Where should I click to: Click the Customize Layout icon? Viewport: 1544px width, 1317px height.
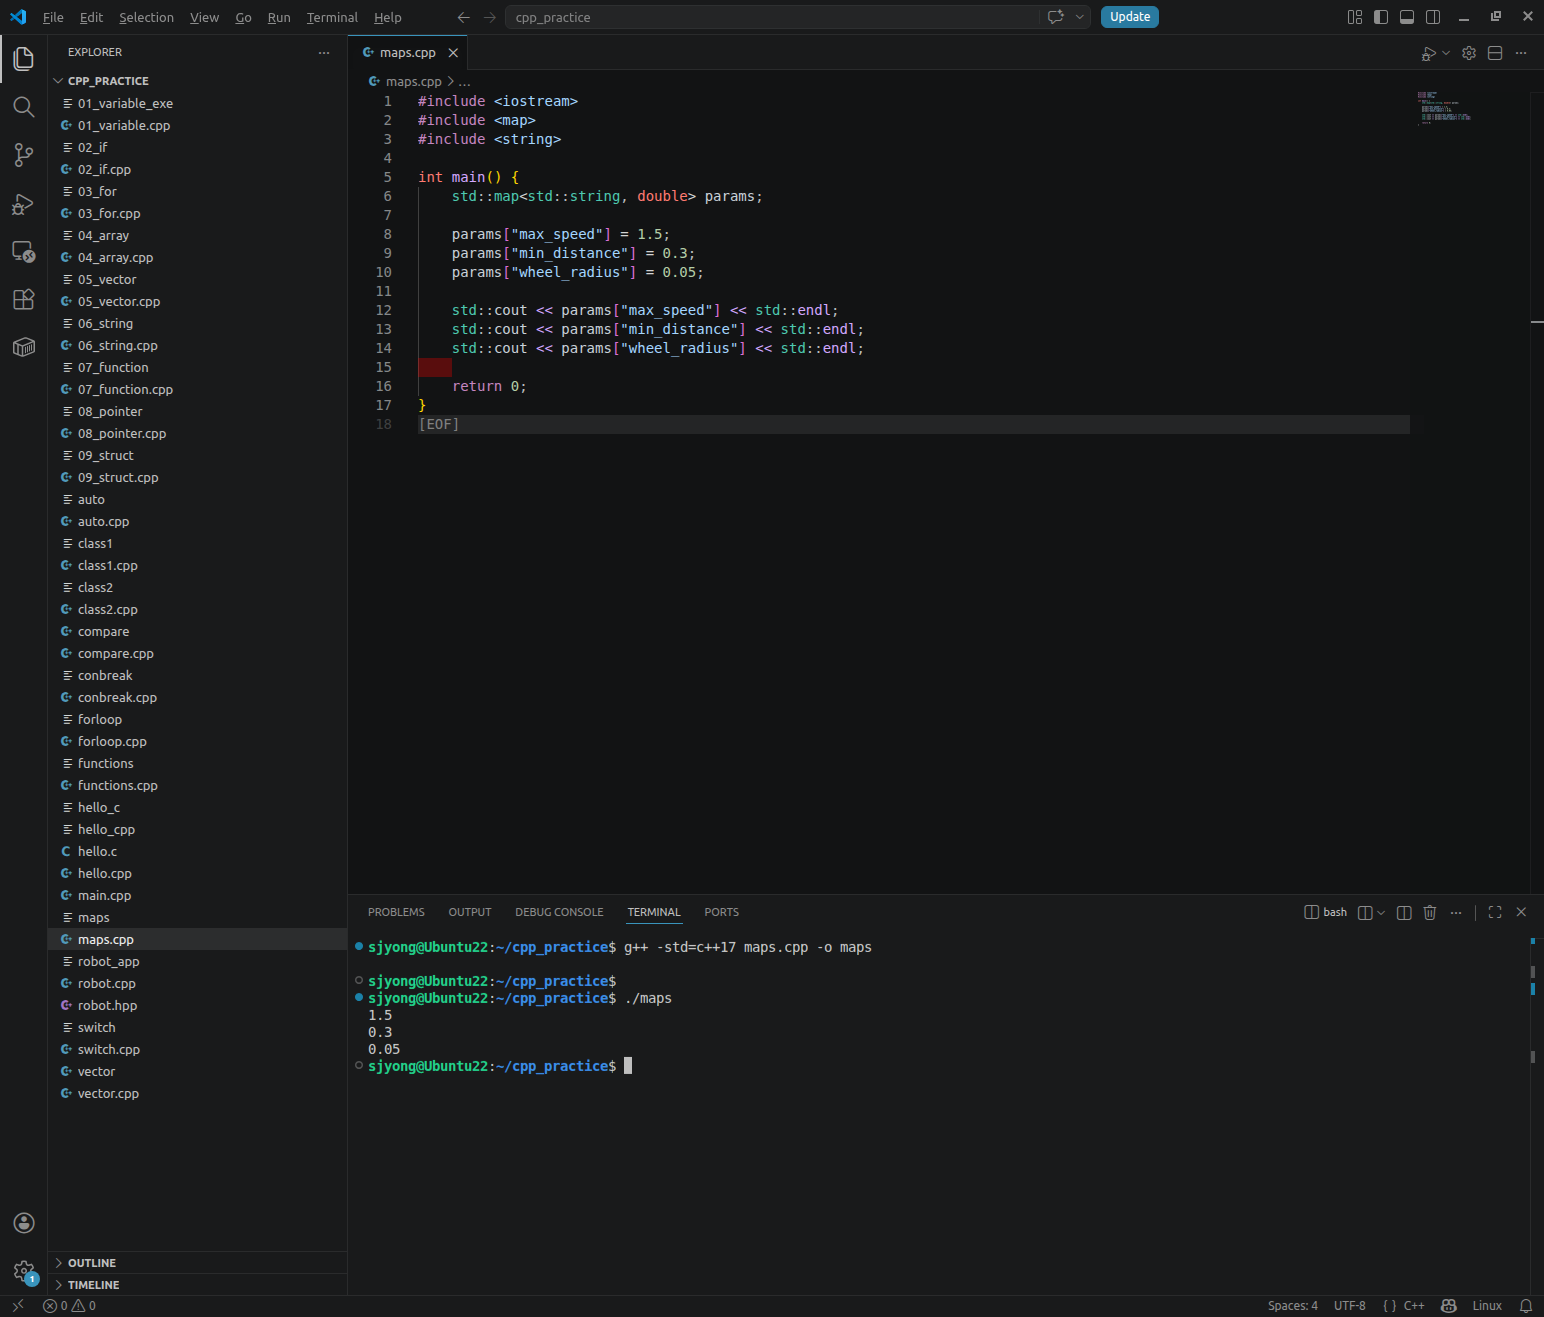(1355, 17)
